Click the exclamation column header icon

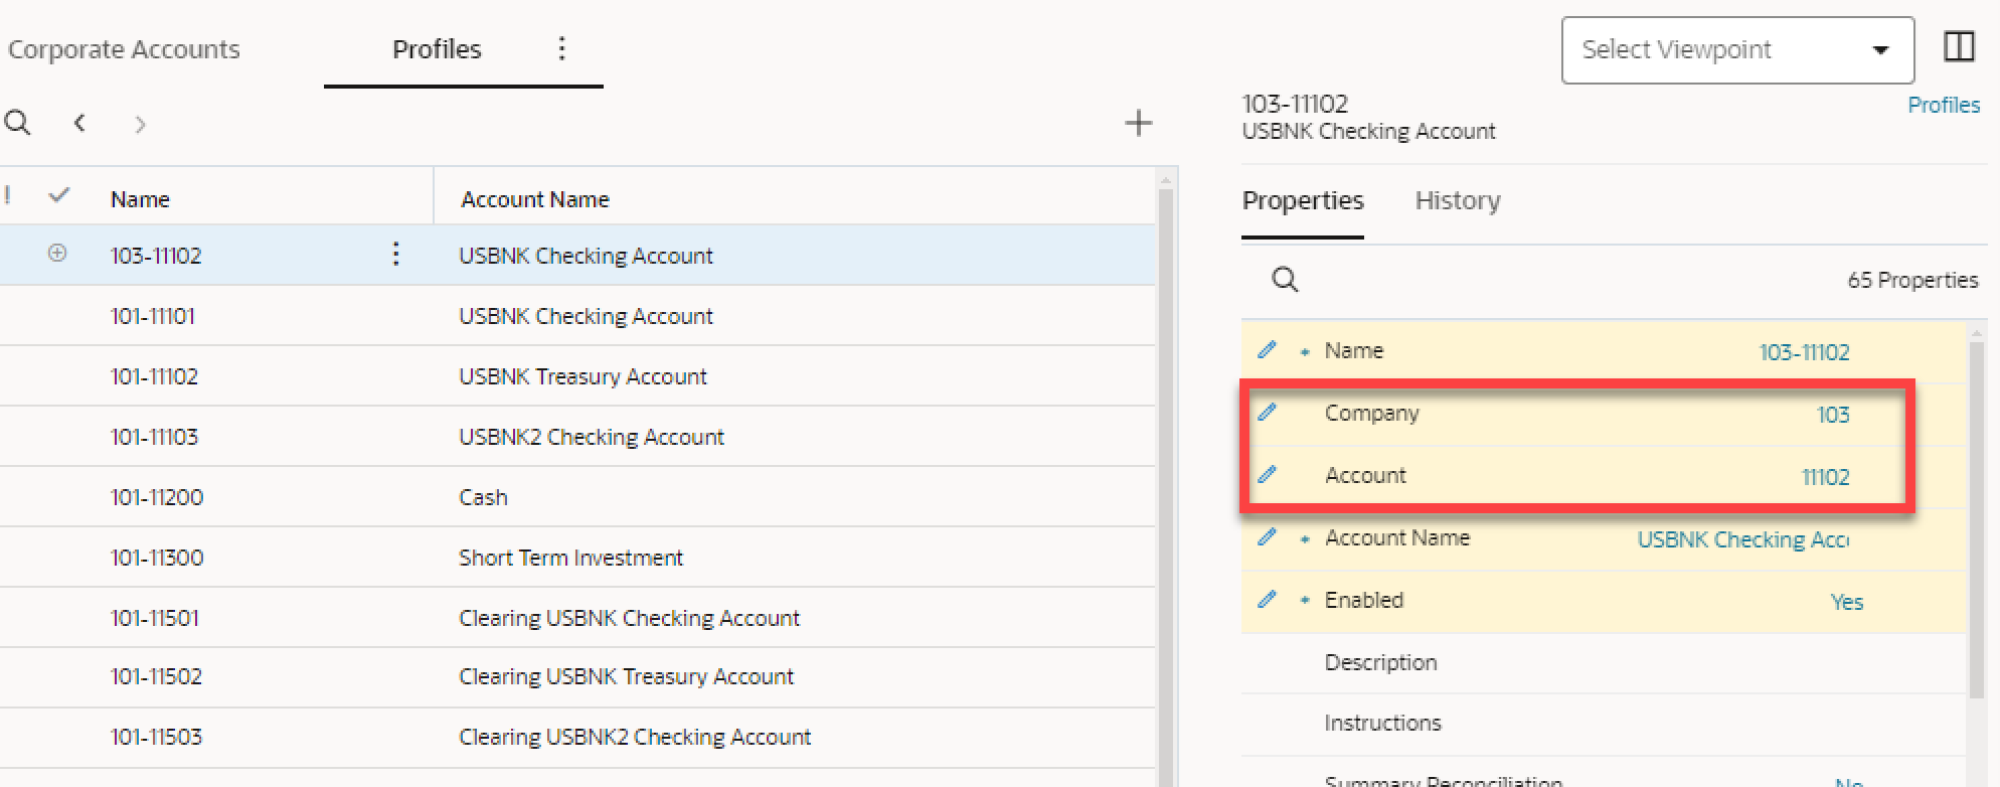click(x=7, y=195)
